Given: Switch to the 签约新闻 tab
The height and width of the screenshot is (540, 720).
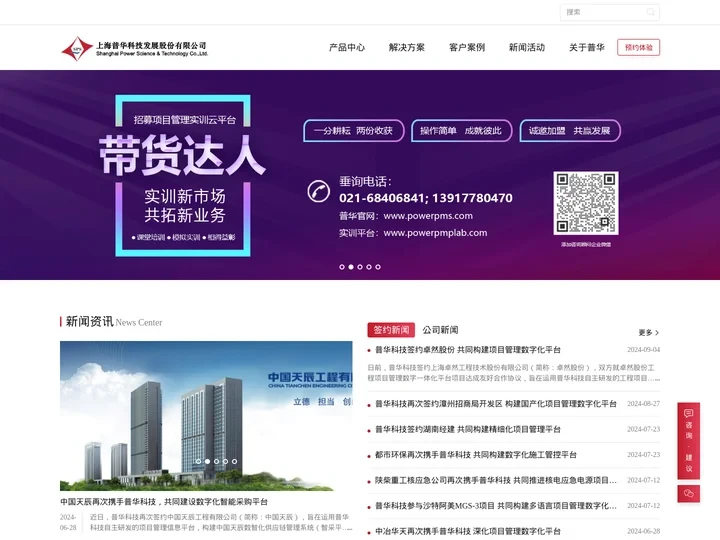Looking at the screenshot, I should pyautogui.click(x=391, y=330).
